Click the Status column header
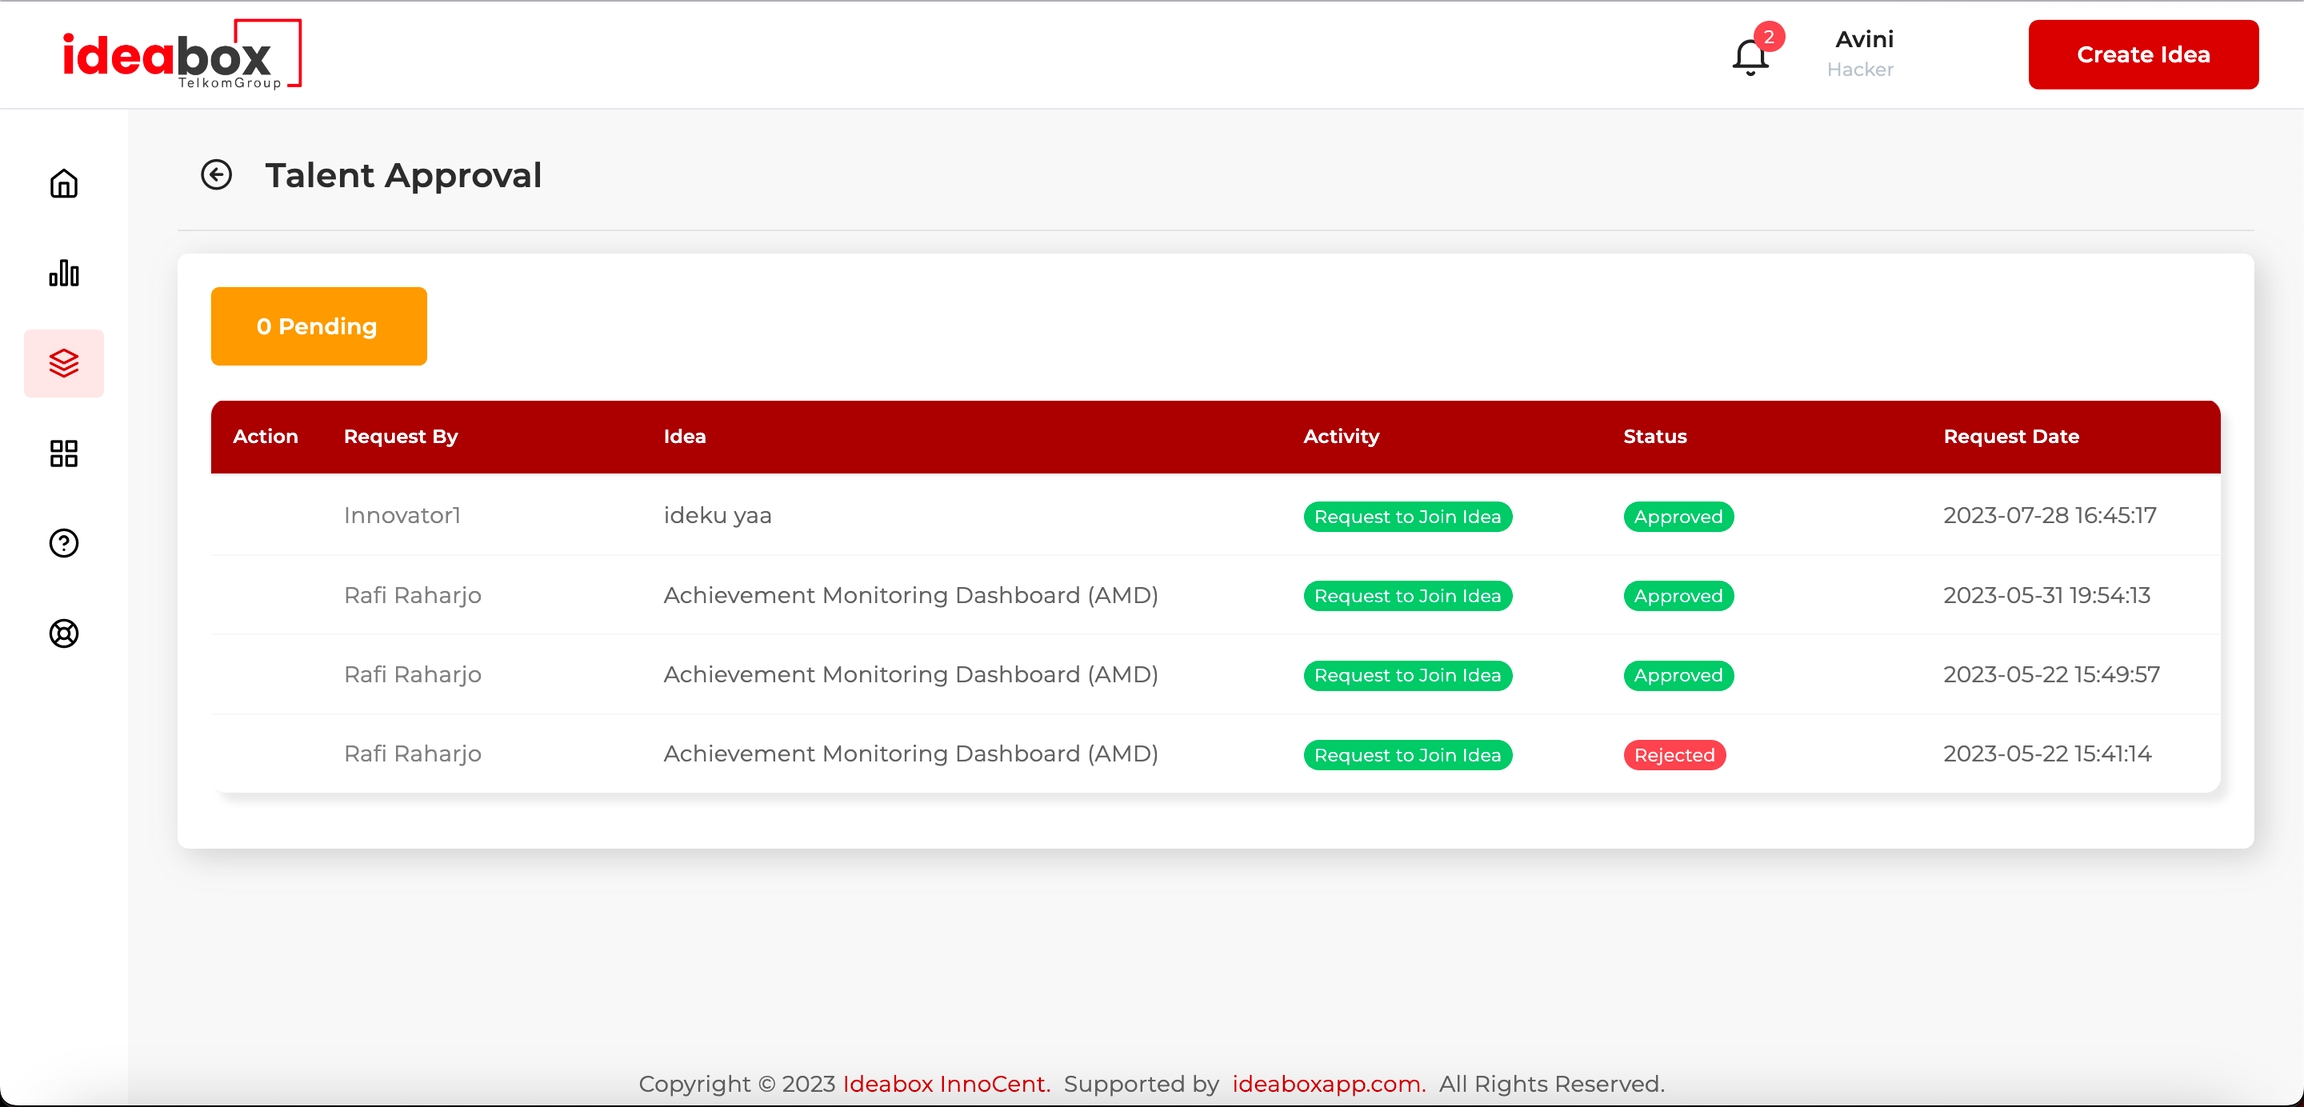Viewport: 2304px width, 1107px height. coord(1654,436)
